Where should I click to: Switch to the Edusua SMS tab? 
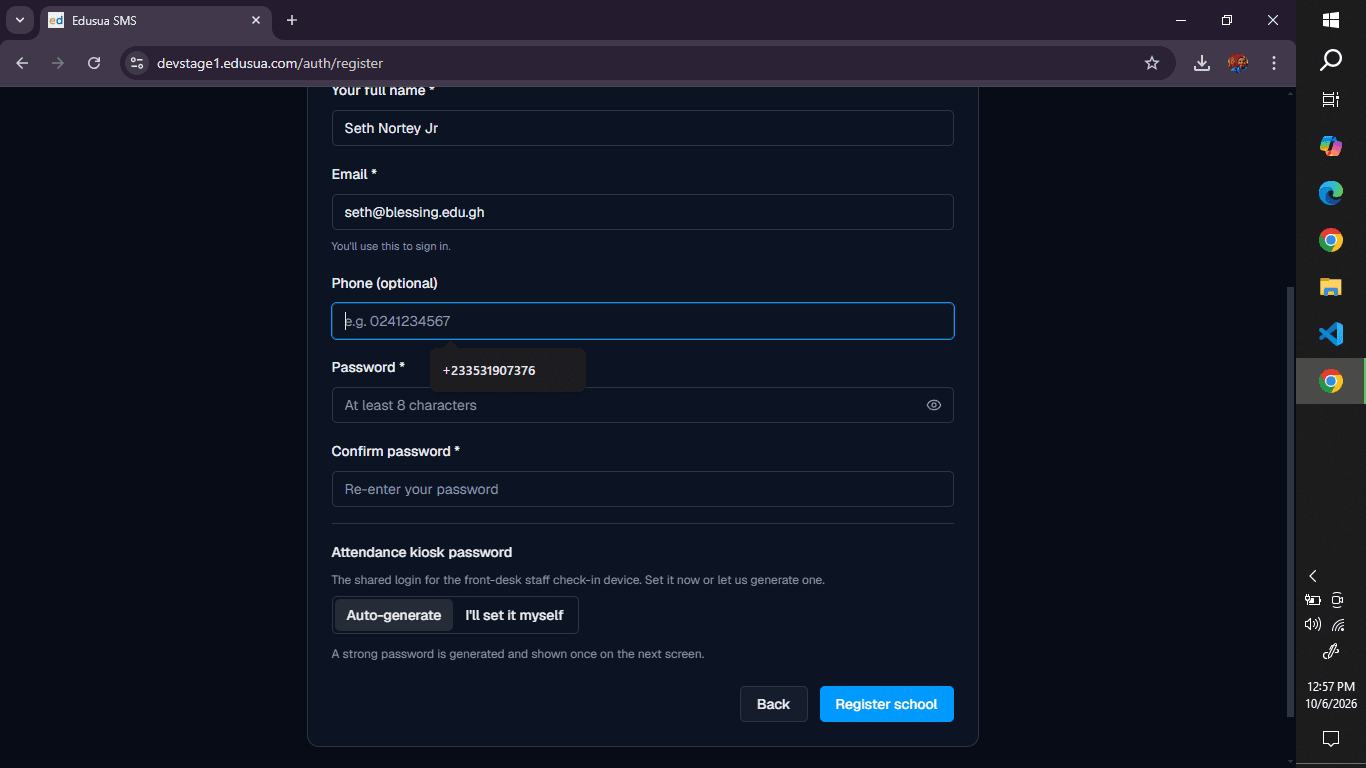click(155, 20)
